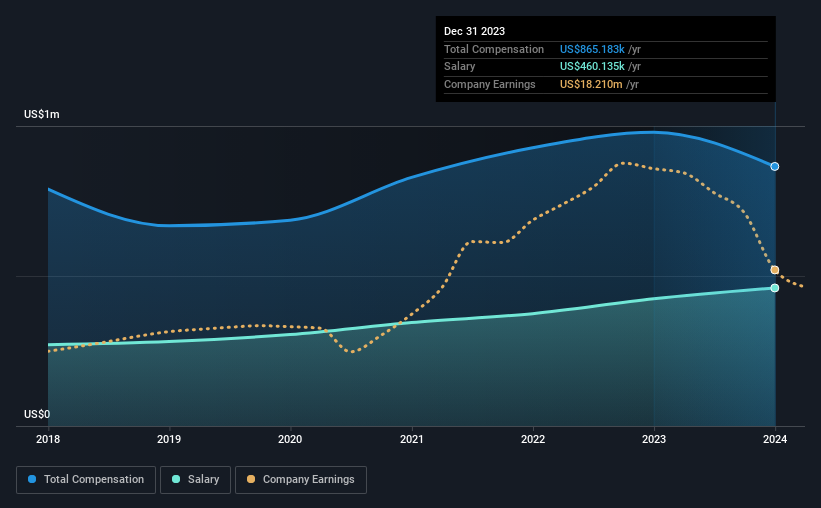Click the US$865.183k total compensation value
This screenshot has width=821, height=508.
tap(592, 49)
